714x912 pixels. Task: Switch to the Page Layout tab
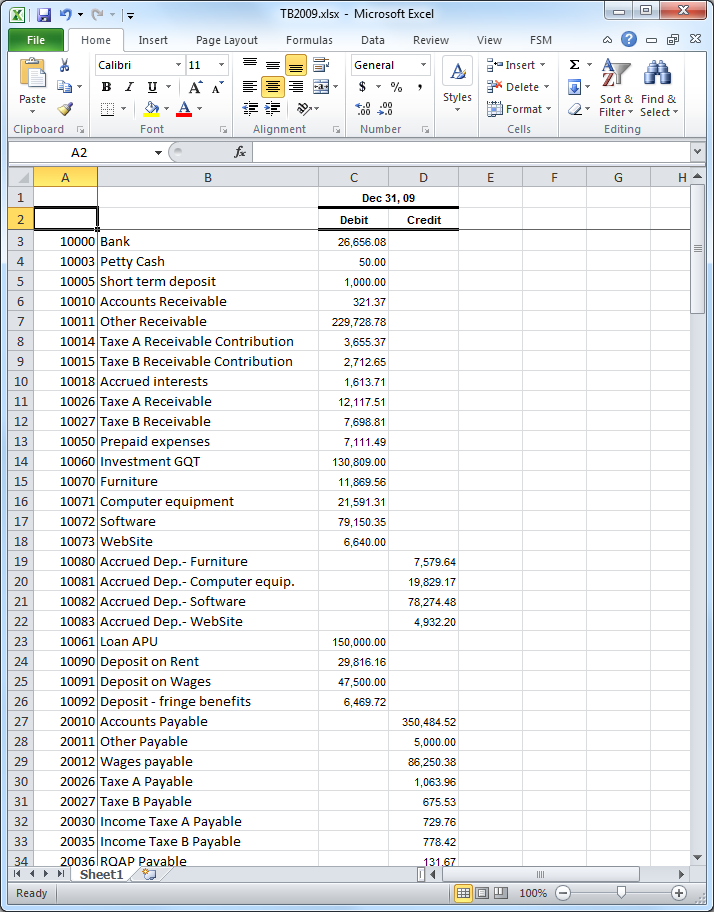click(227, 40)
